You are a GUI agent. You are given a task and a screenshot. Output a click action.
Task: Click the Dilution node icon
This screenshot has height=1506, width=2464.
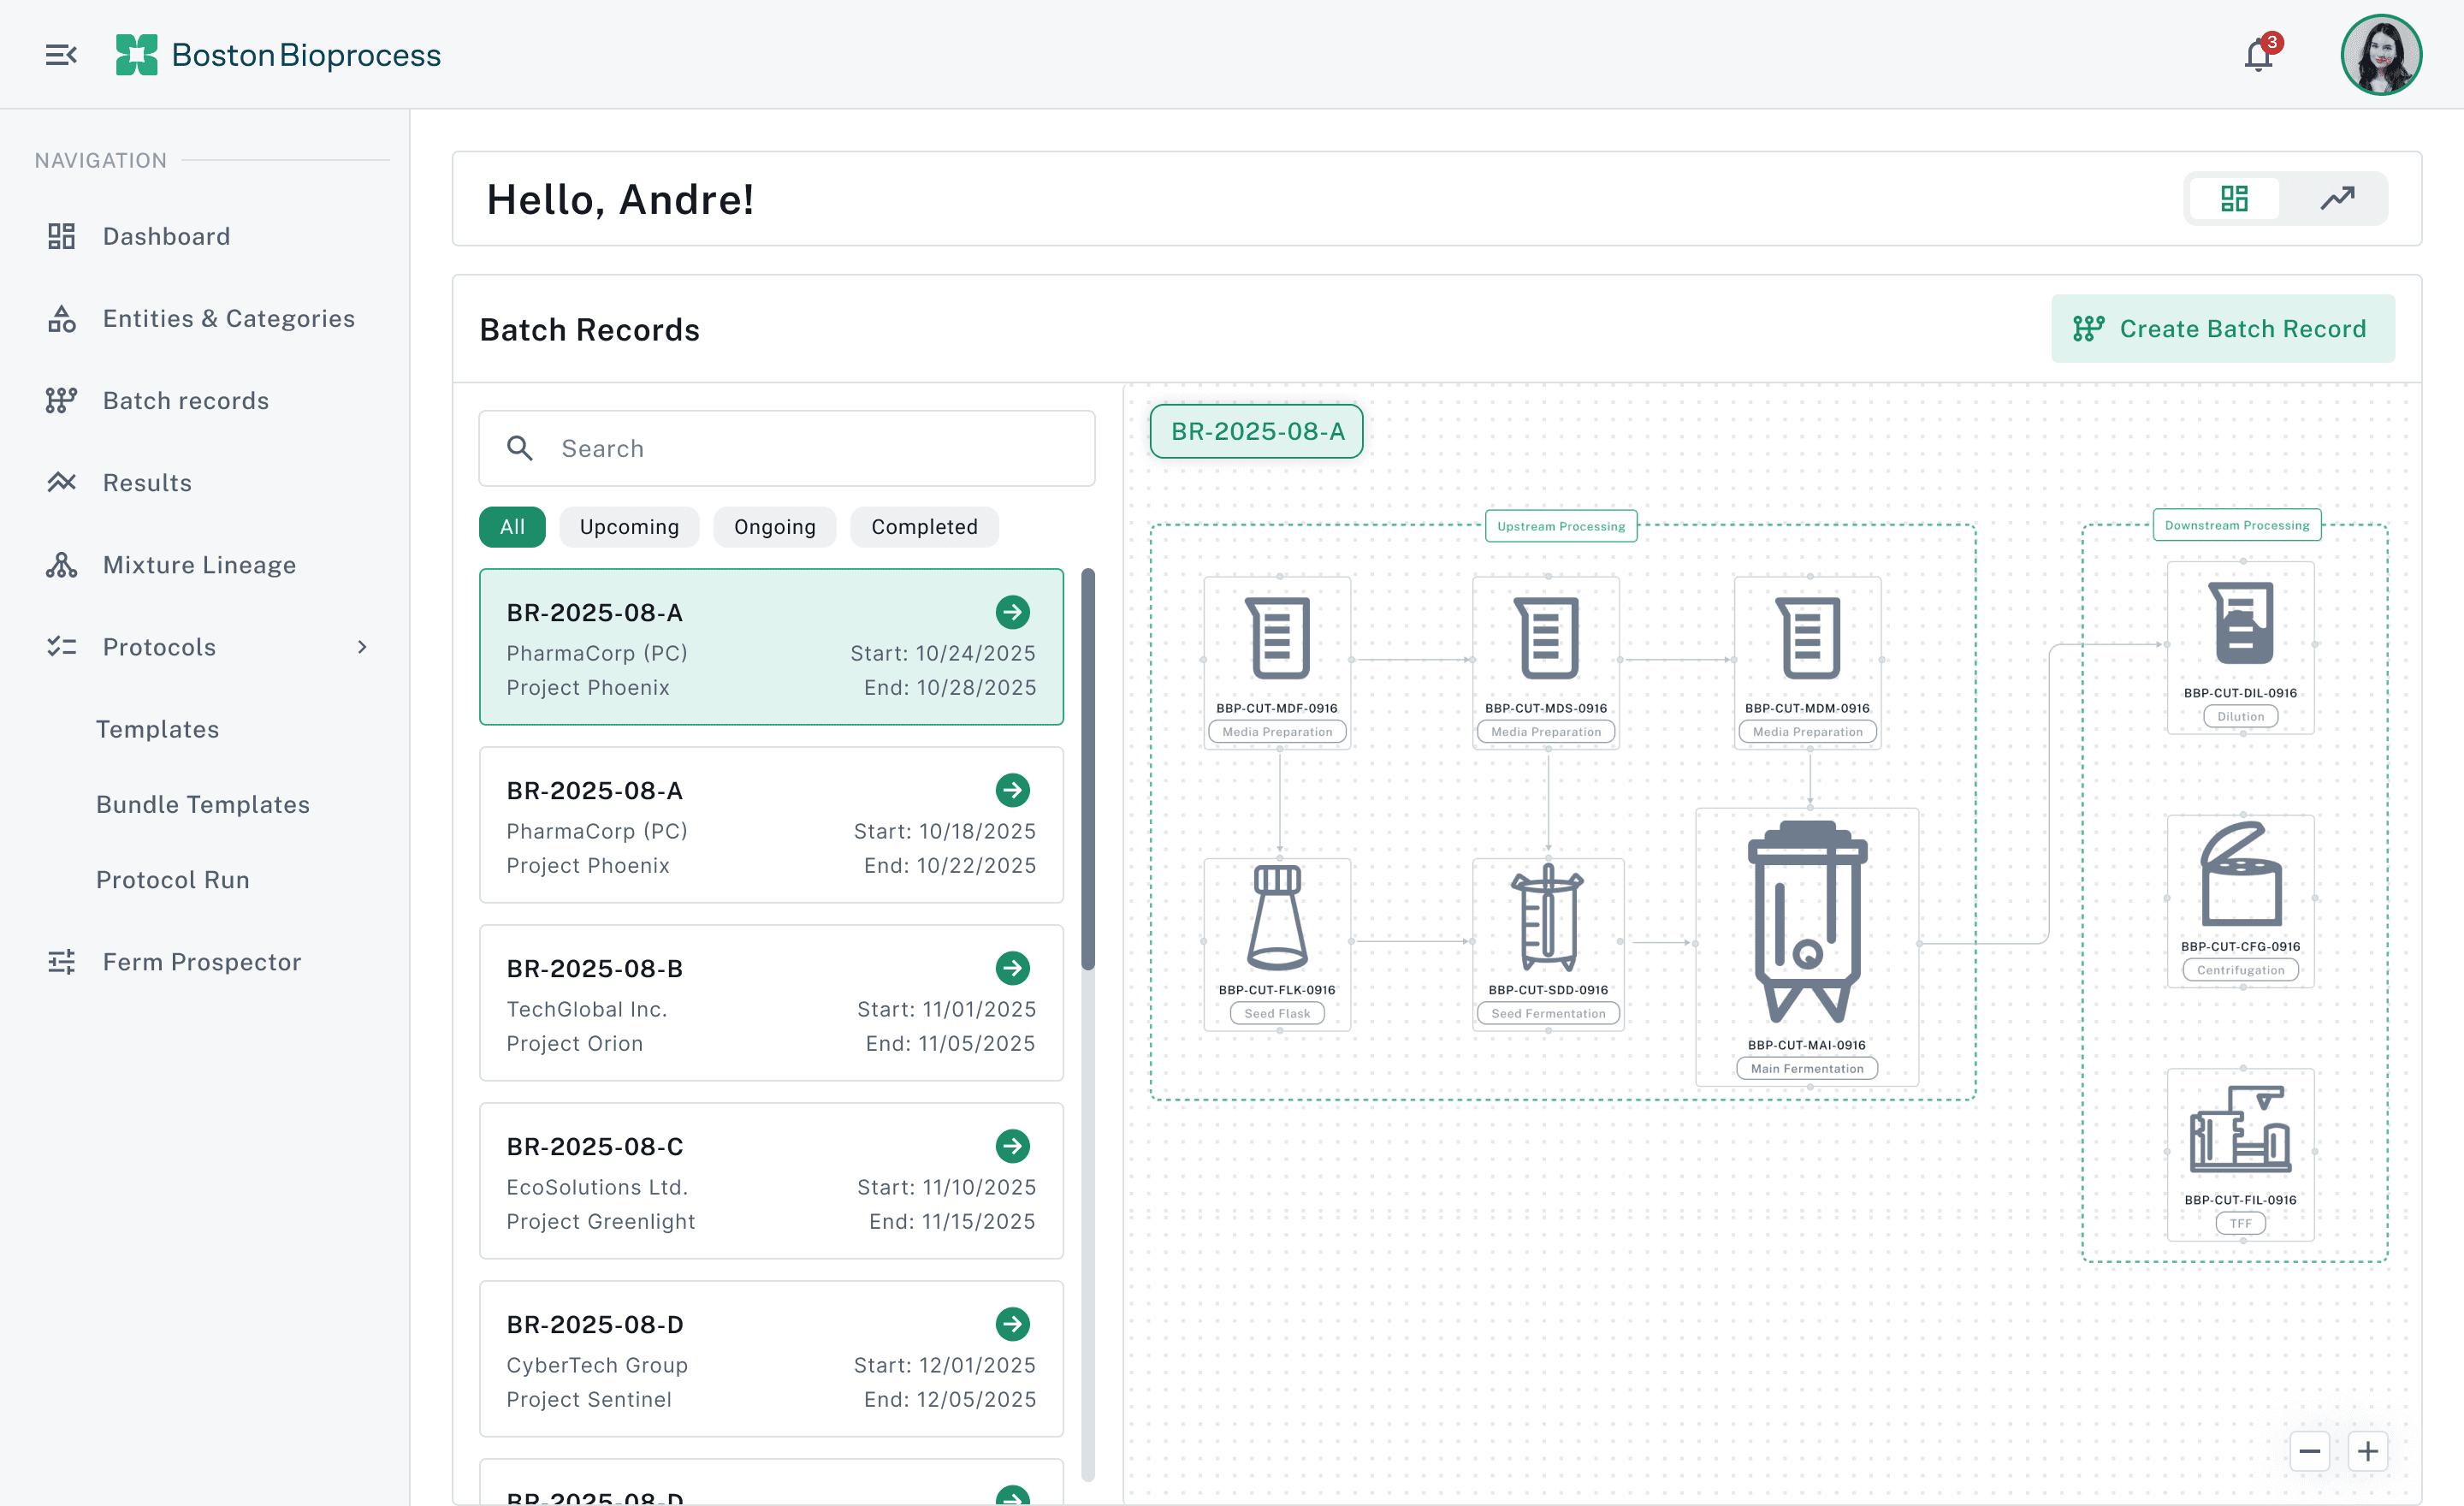click(x=2240, y=624)
